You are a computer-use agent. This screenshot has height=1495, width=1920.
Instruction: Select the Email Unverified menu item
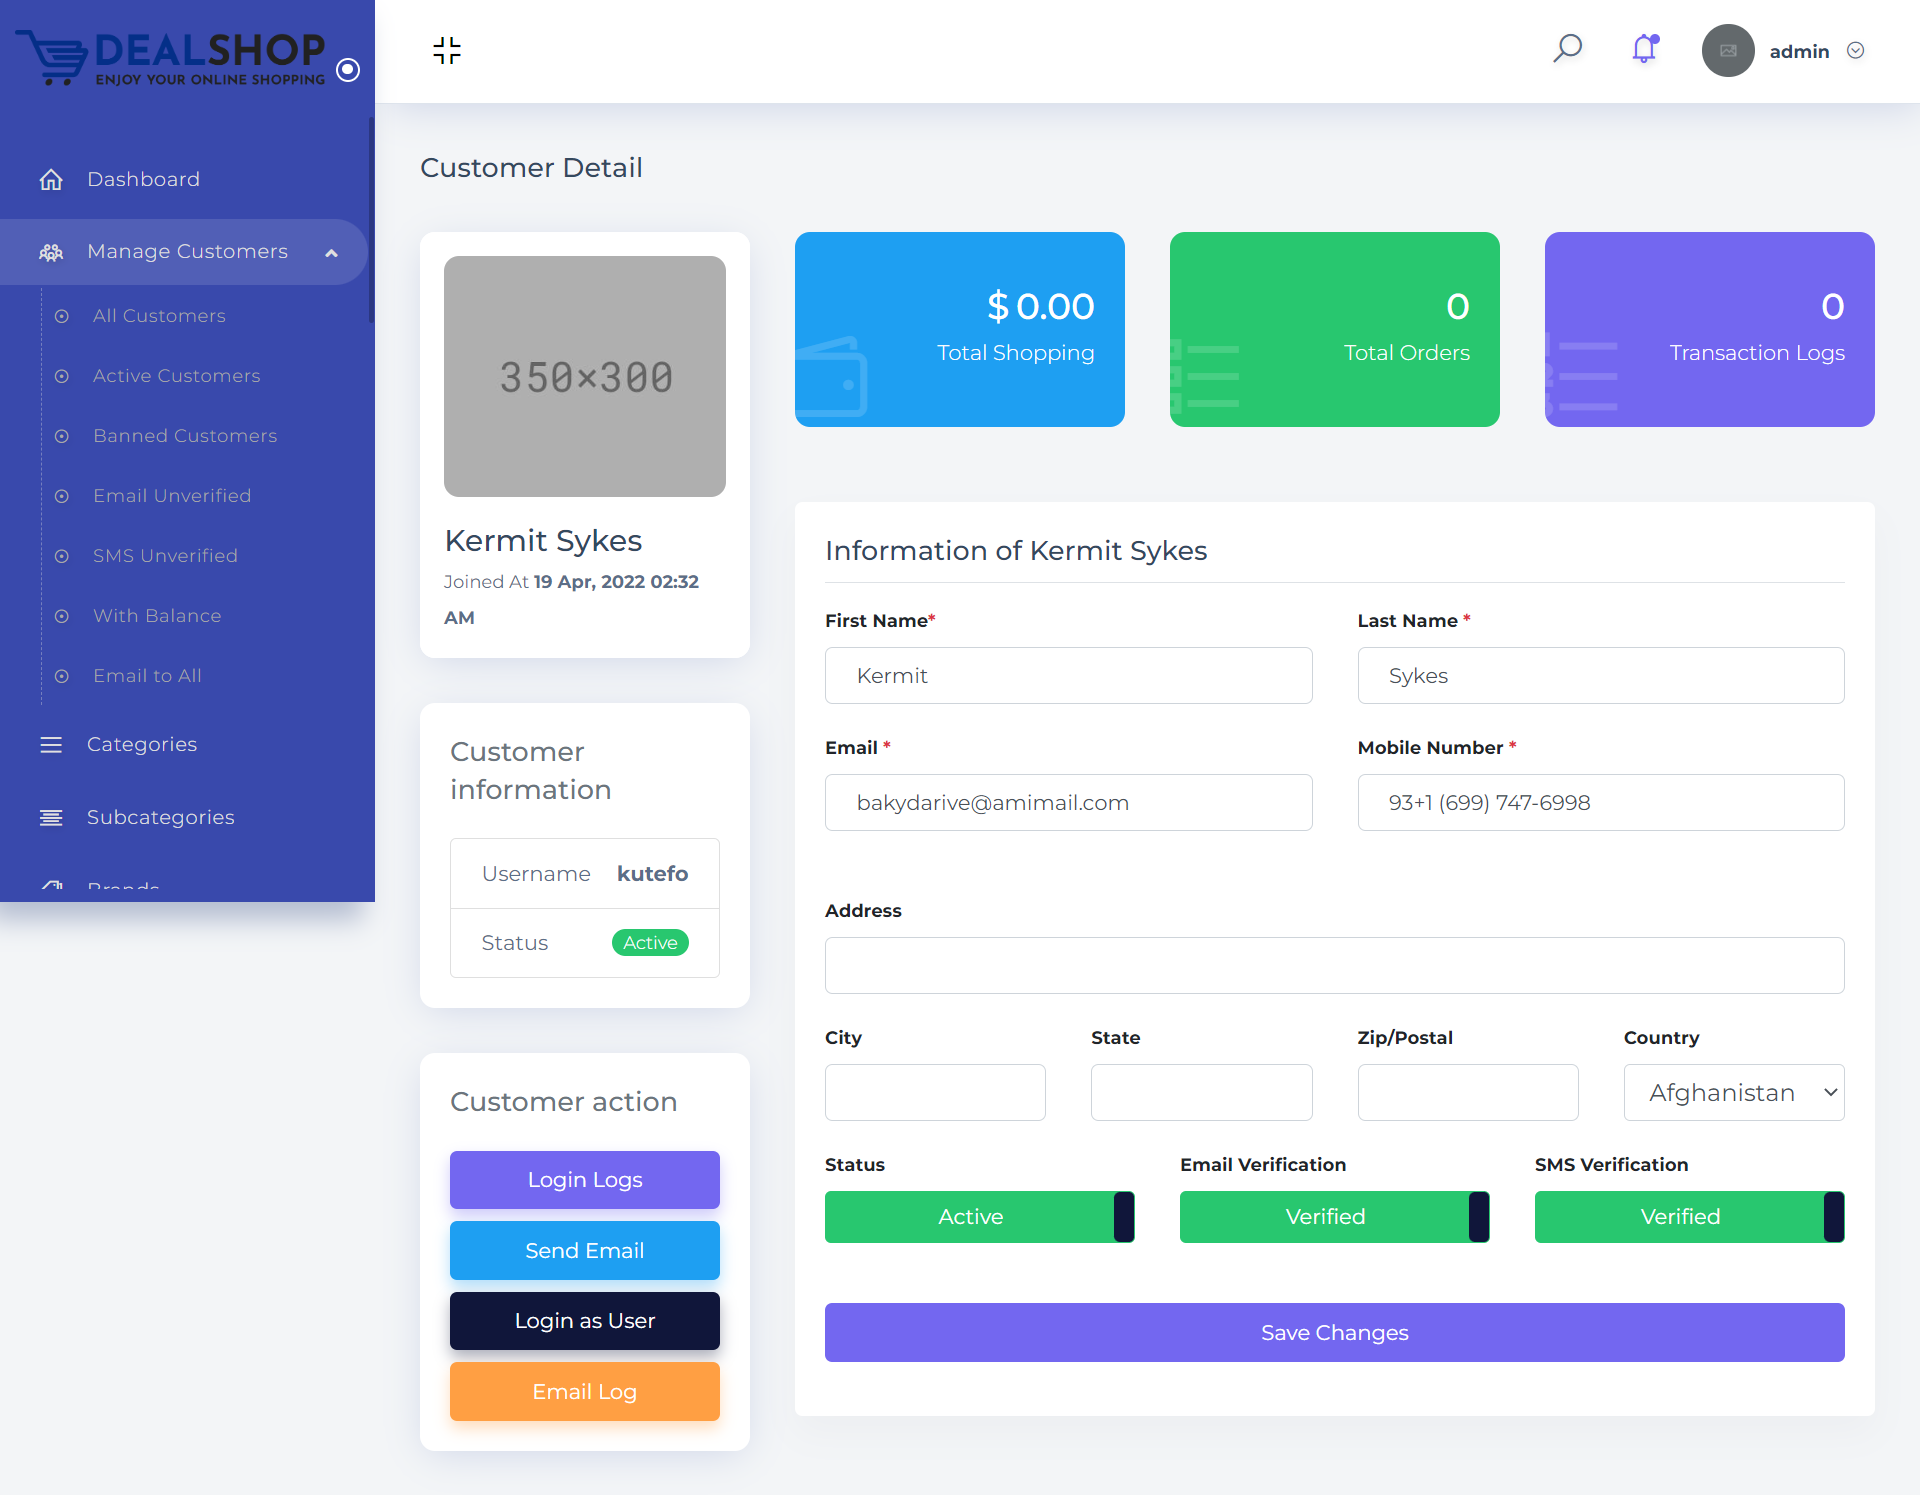point(172,496)
